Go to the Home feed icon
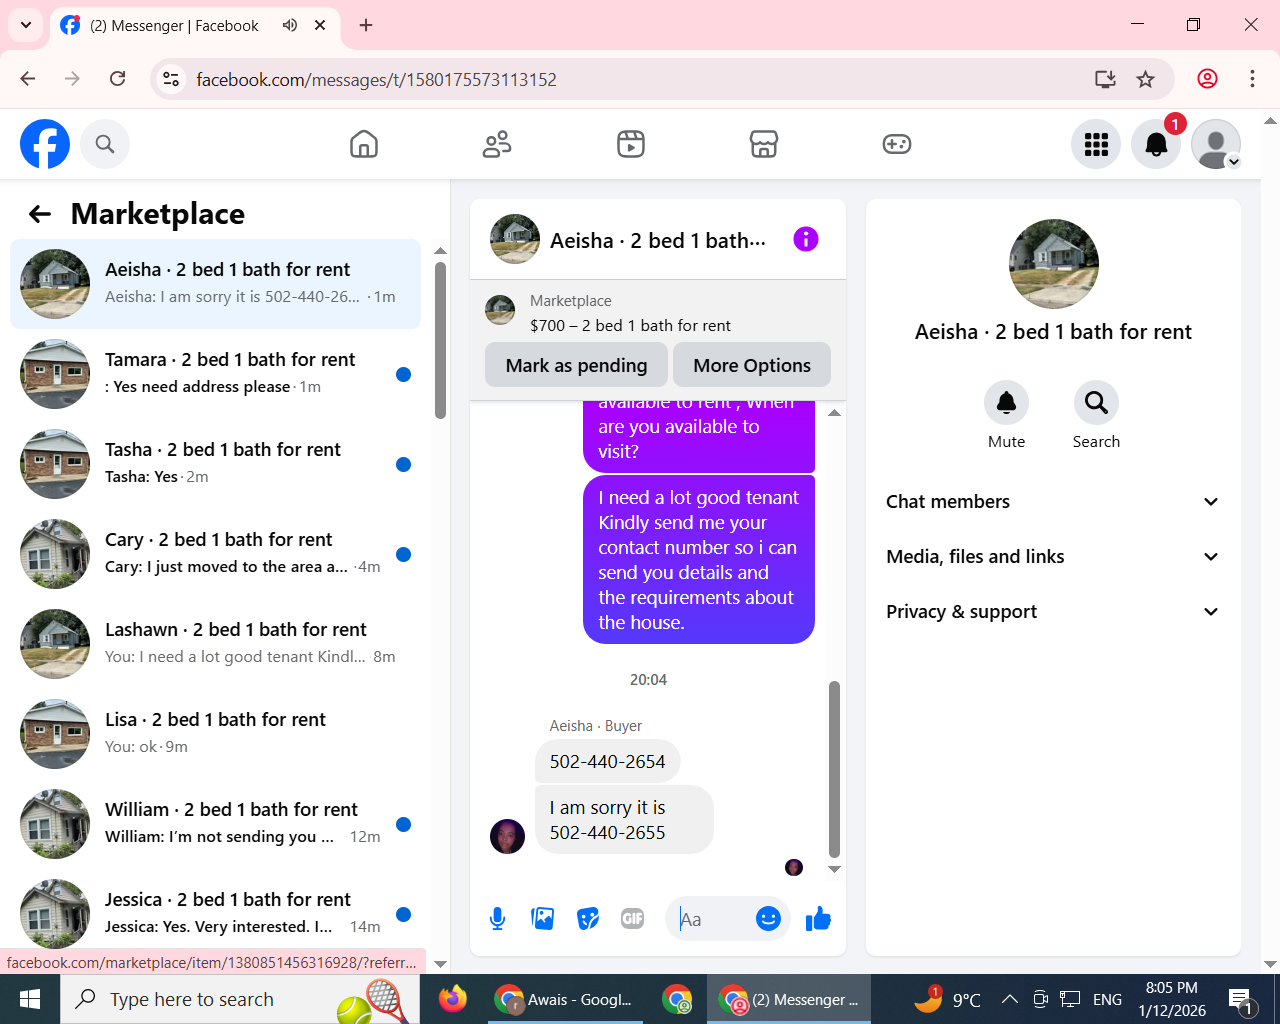The image size is (1280, 1024). (x=364, y=144)
